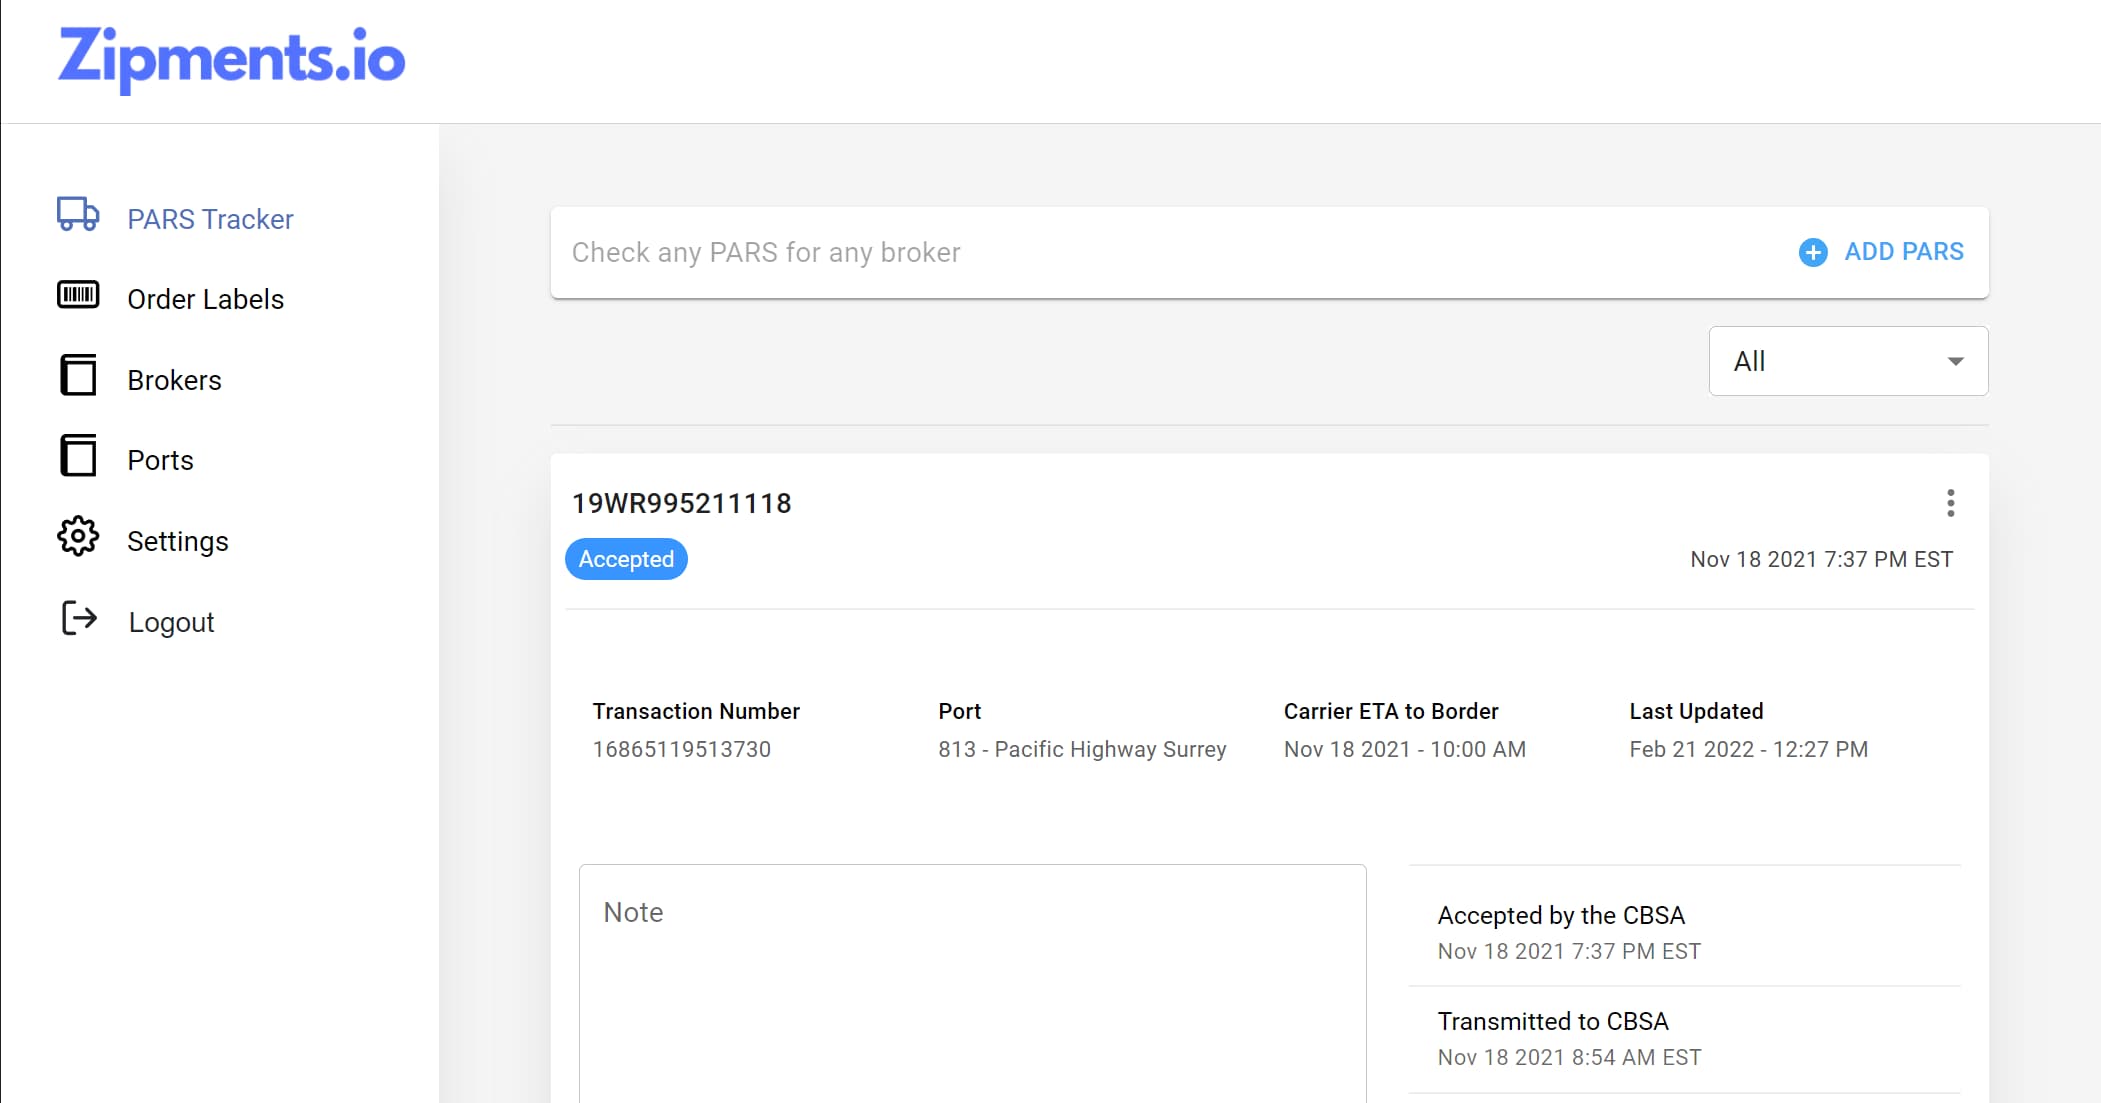2101x1103 pixels.
Task: Go to Order Labels page
Action: tap(205, 299)
